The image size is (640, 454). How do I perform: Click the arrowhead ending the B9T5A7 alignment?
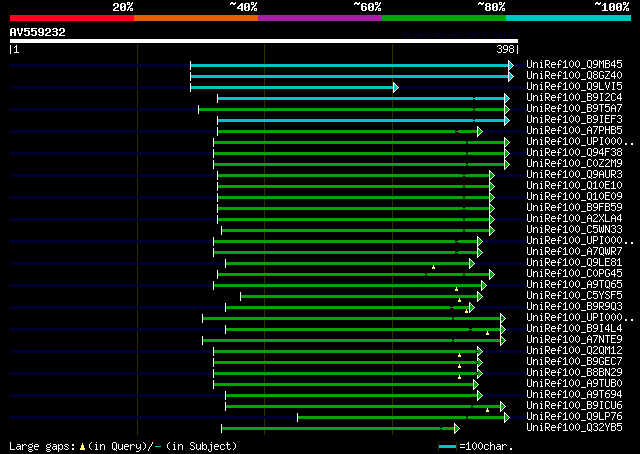point(507,109)
